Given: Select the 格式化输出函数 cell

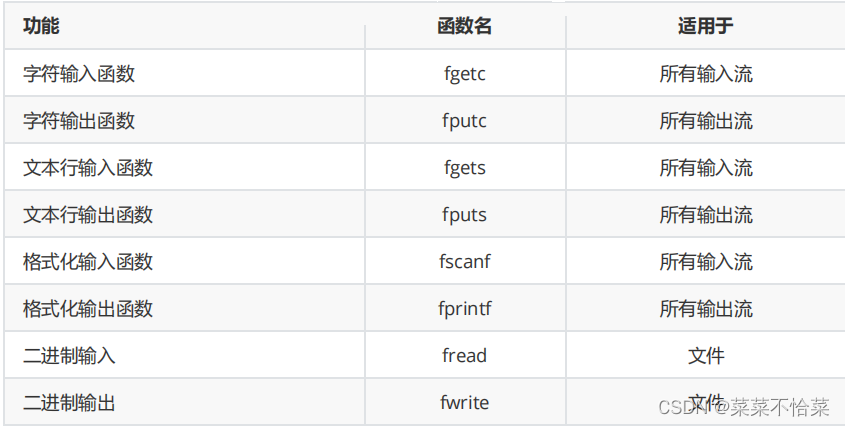Looking at the screenshot, I should point(88,309).
